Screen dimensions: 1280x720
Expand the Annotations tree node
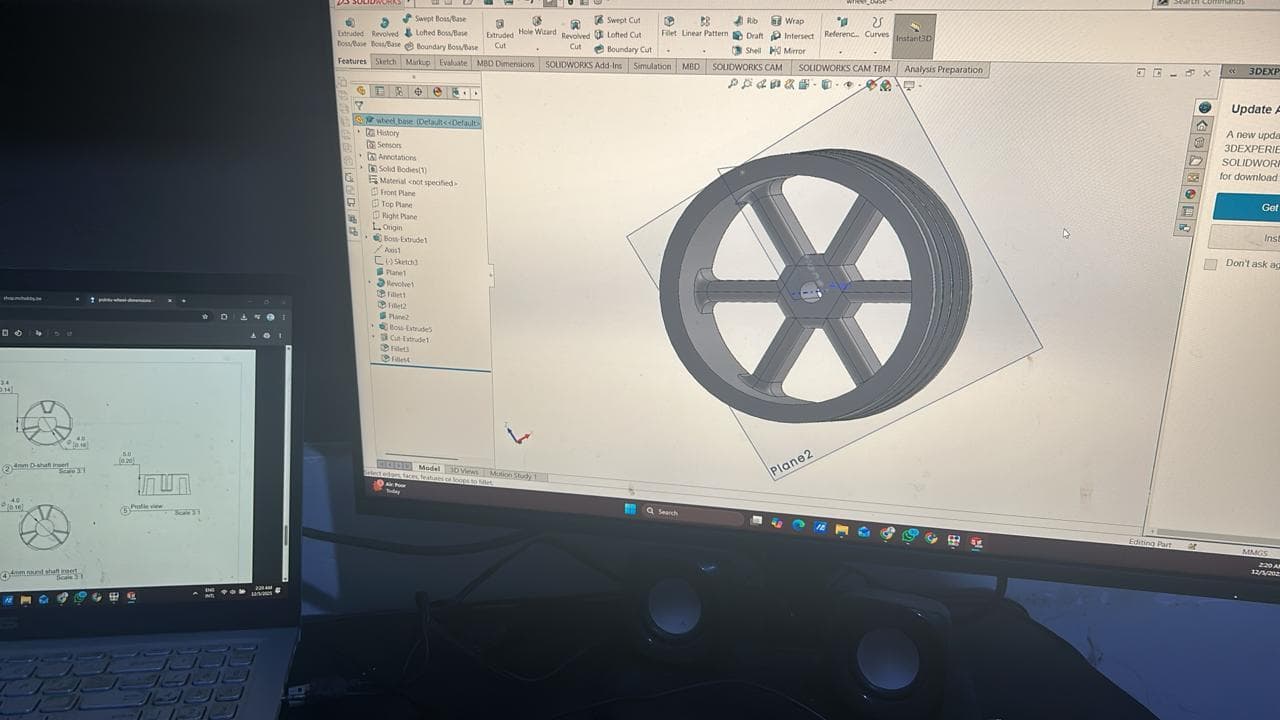tap(360, 156)
